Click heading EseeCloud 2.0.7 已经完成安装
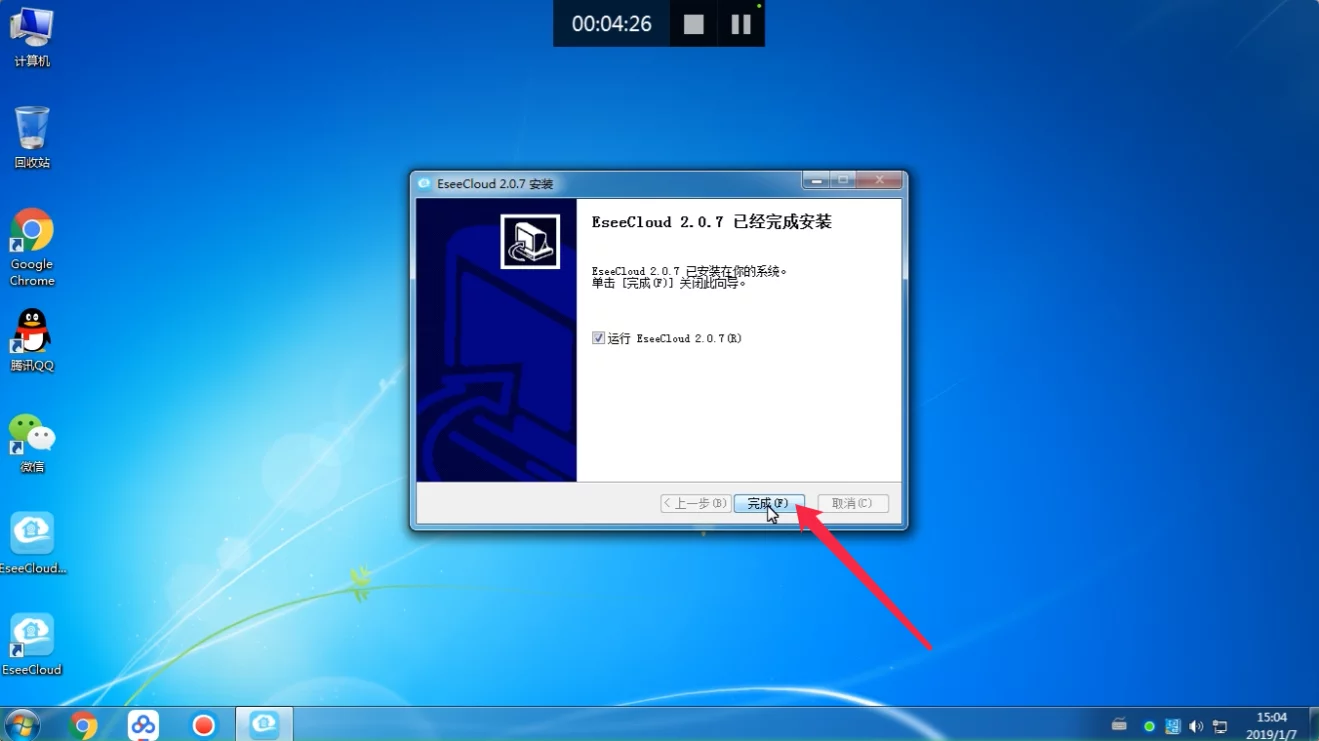 (x=712, y=222)
